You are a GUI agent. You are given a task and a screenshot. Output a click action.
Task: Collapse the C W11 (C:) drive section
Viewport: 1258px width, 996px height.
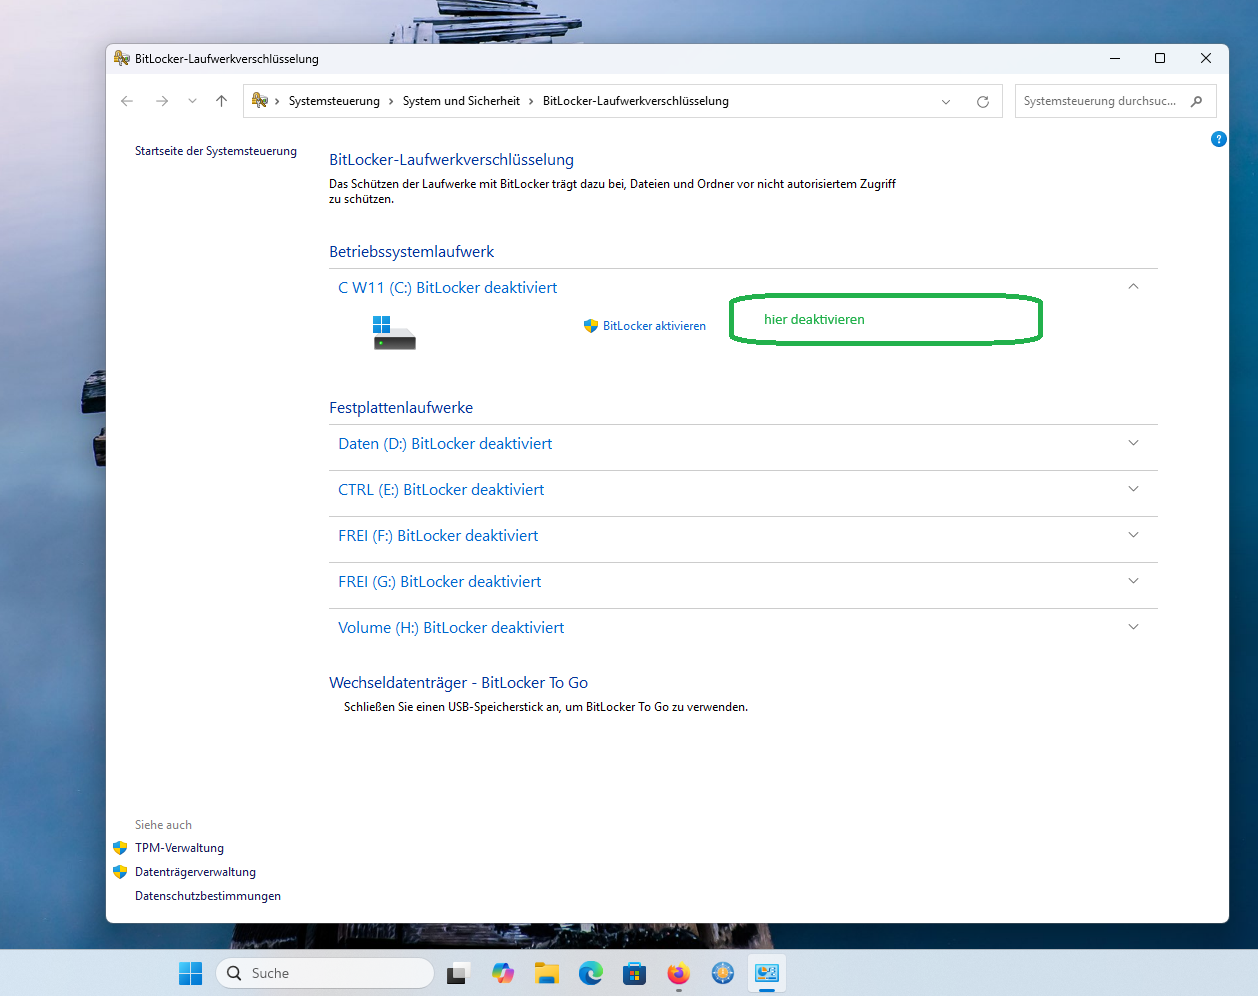pos(1133,287)
